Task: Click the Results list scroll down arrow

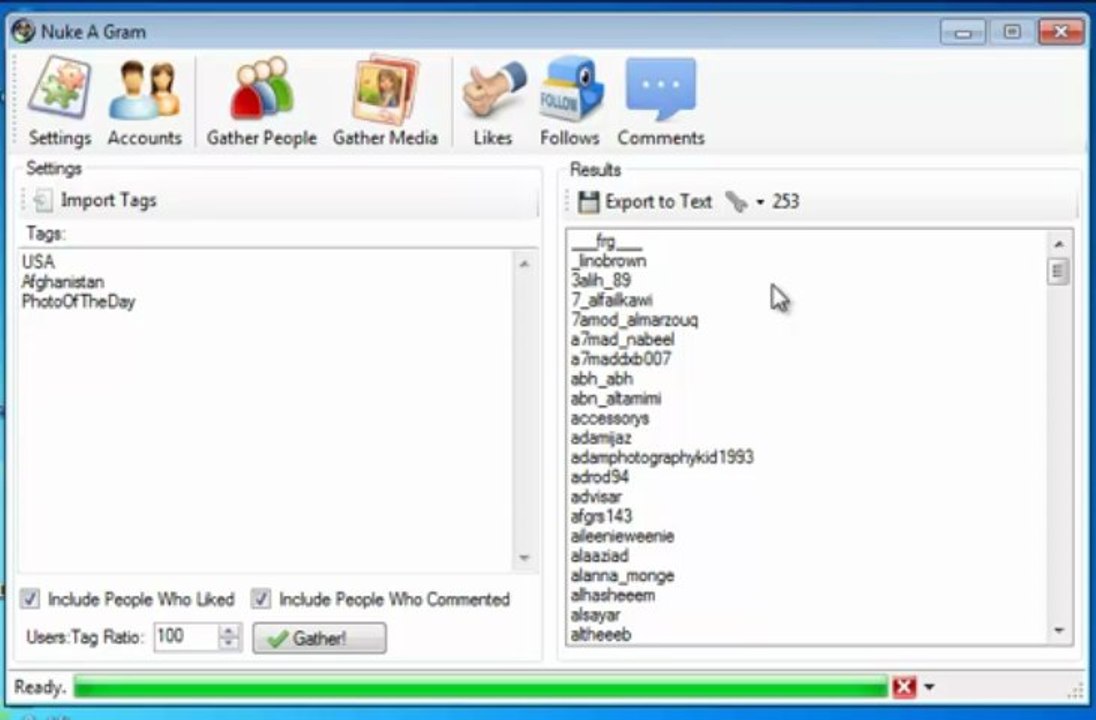Action: [1059, 631]
